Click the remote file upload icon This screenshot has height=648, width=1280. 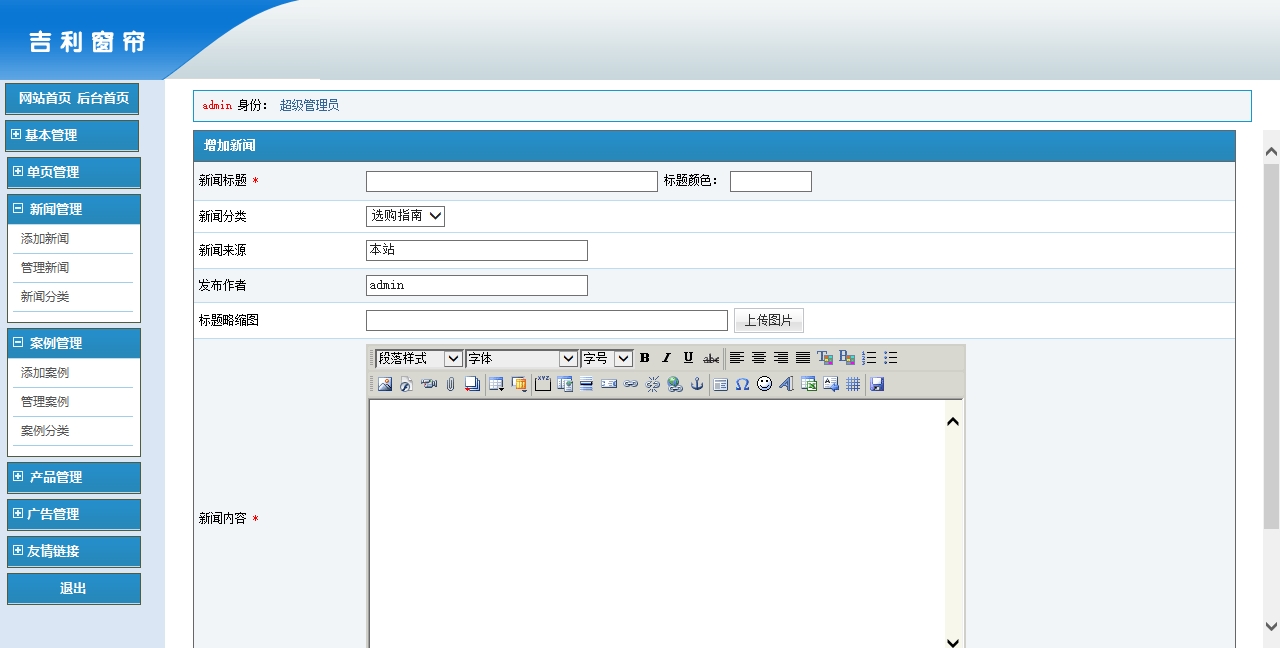[x=473, y=384]
